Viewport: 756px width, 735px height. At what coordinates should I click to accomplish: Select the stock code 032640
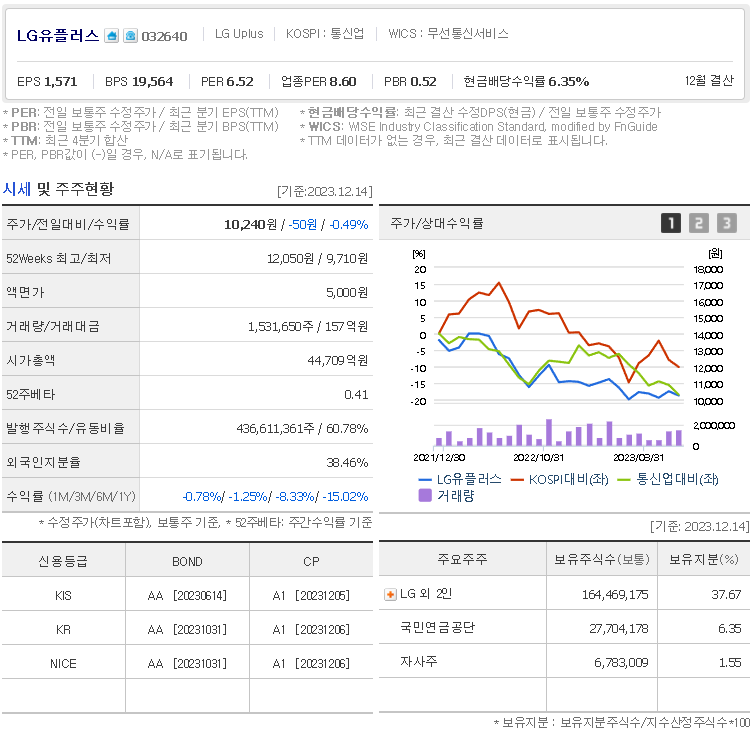coord(164,37)
